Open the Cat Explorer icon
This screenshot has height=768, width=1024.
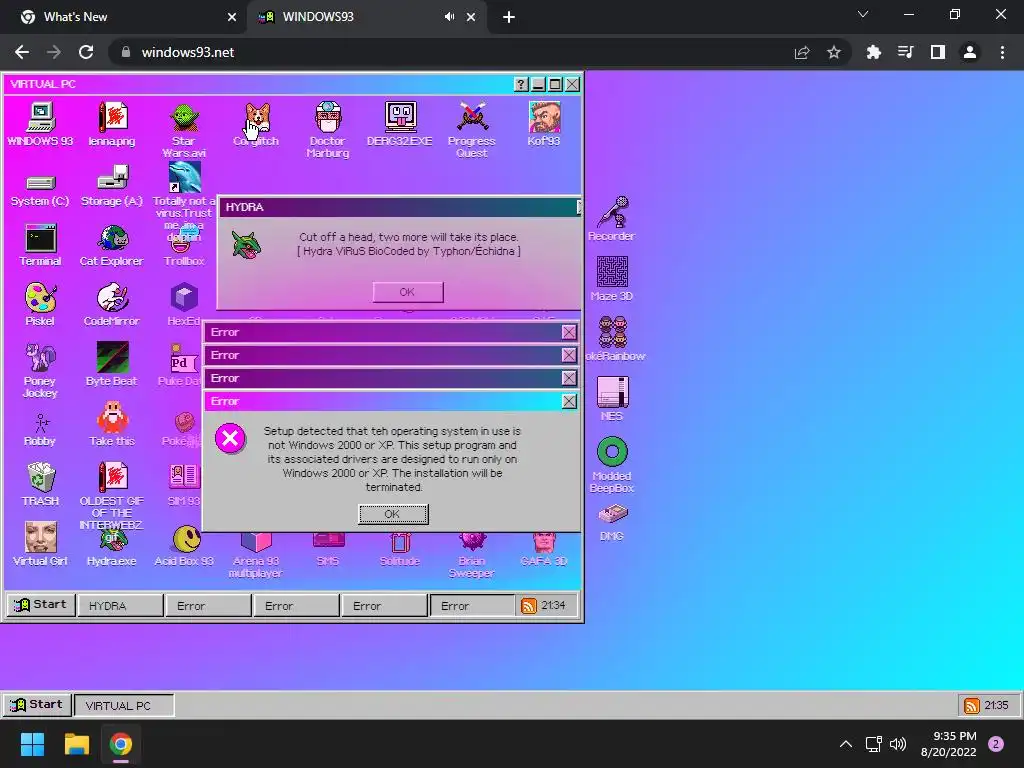(x=112, y=238)
